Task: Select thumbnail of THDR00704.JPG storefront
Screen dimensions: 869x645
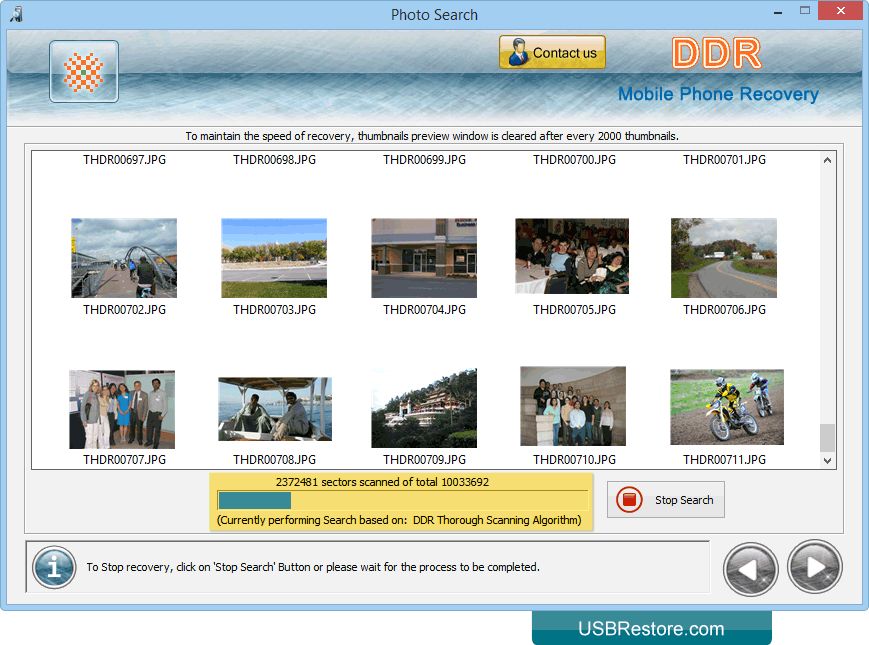Action: 424,258
